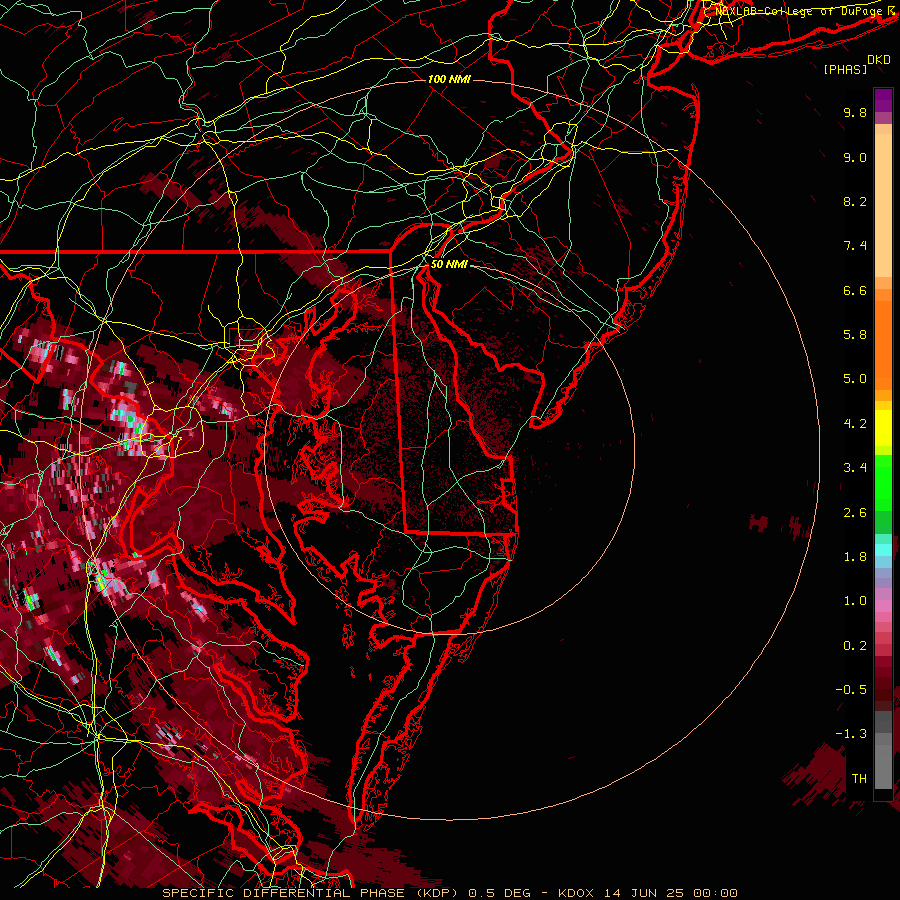Select the "7.4" scale value

point(855,246)
